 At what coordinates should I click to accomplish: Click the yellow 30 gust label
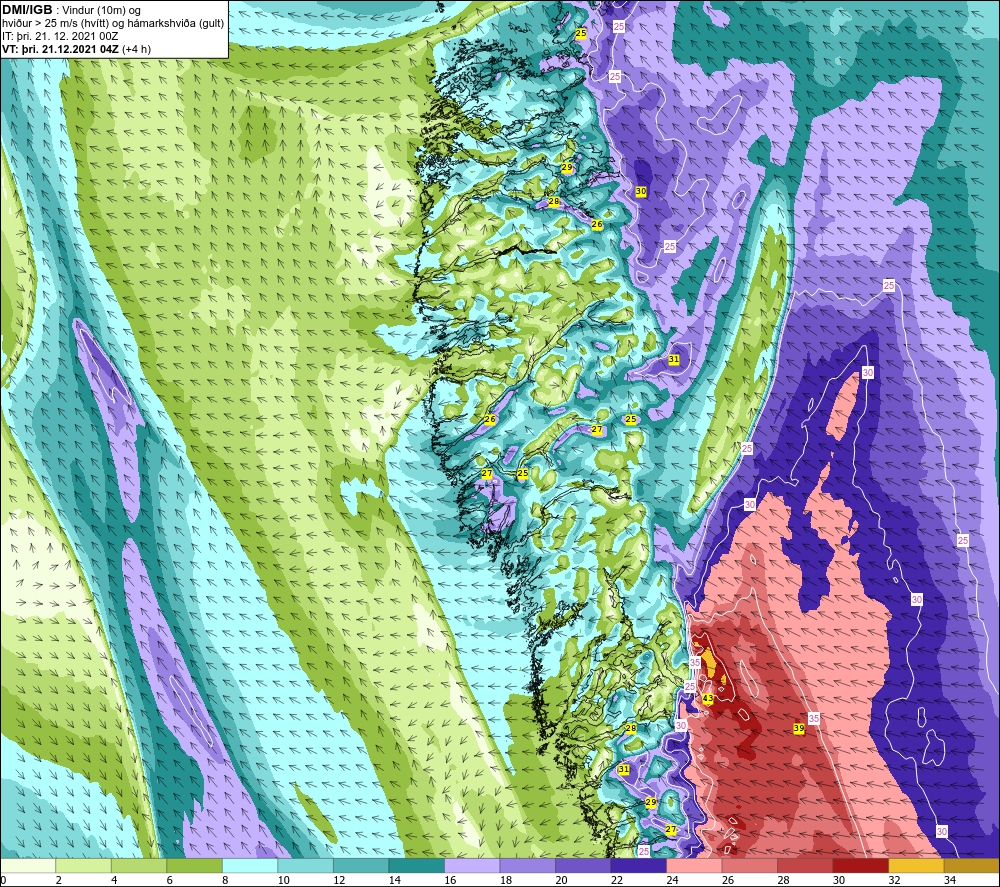641,191
